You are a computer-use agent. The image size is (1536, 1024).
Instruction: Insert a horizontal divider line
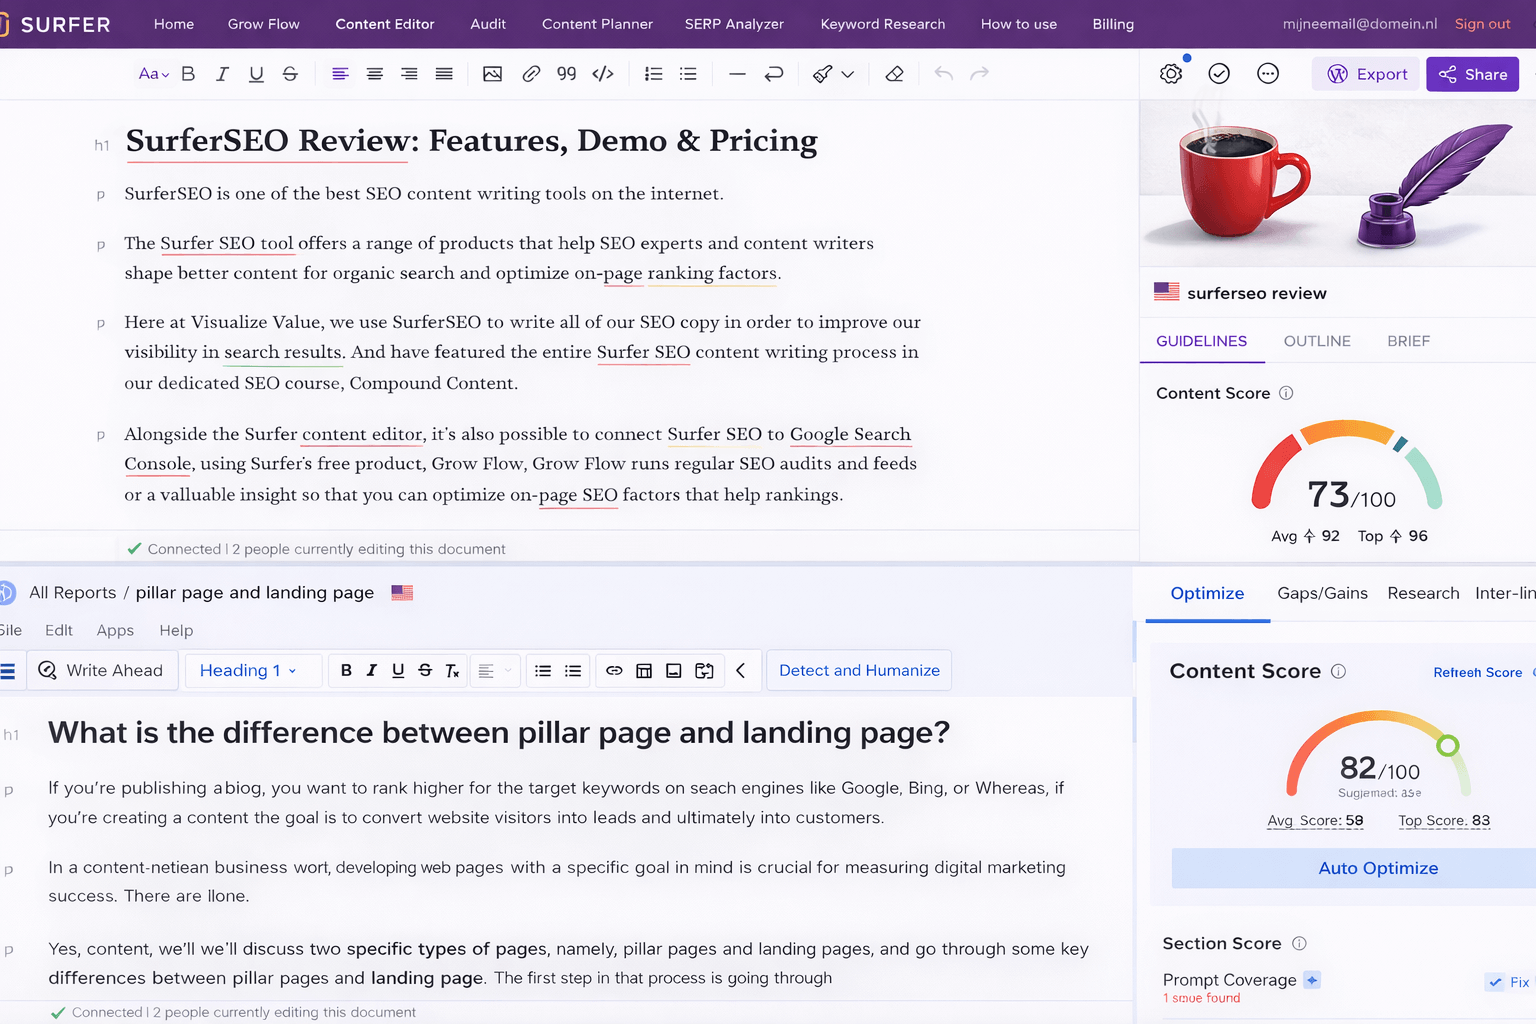point(737,73)
